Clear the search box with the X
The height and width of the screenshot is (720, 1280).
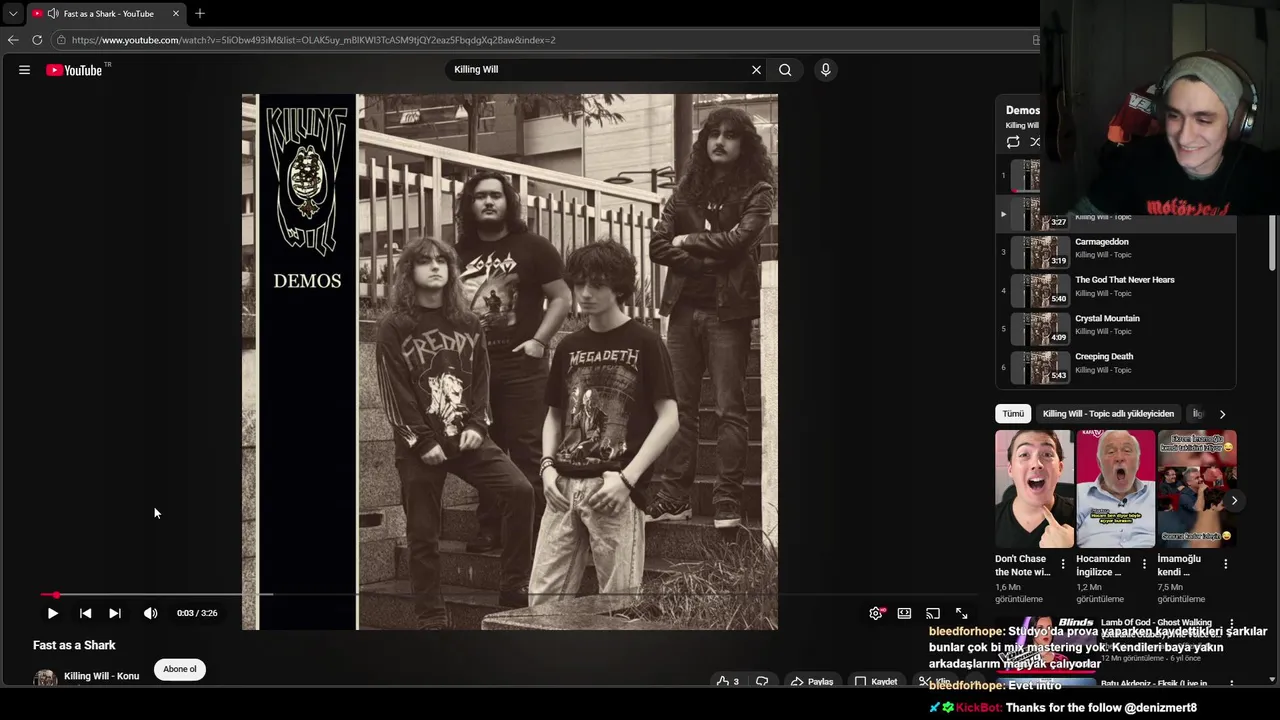tap(756, 70)
